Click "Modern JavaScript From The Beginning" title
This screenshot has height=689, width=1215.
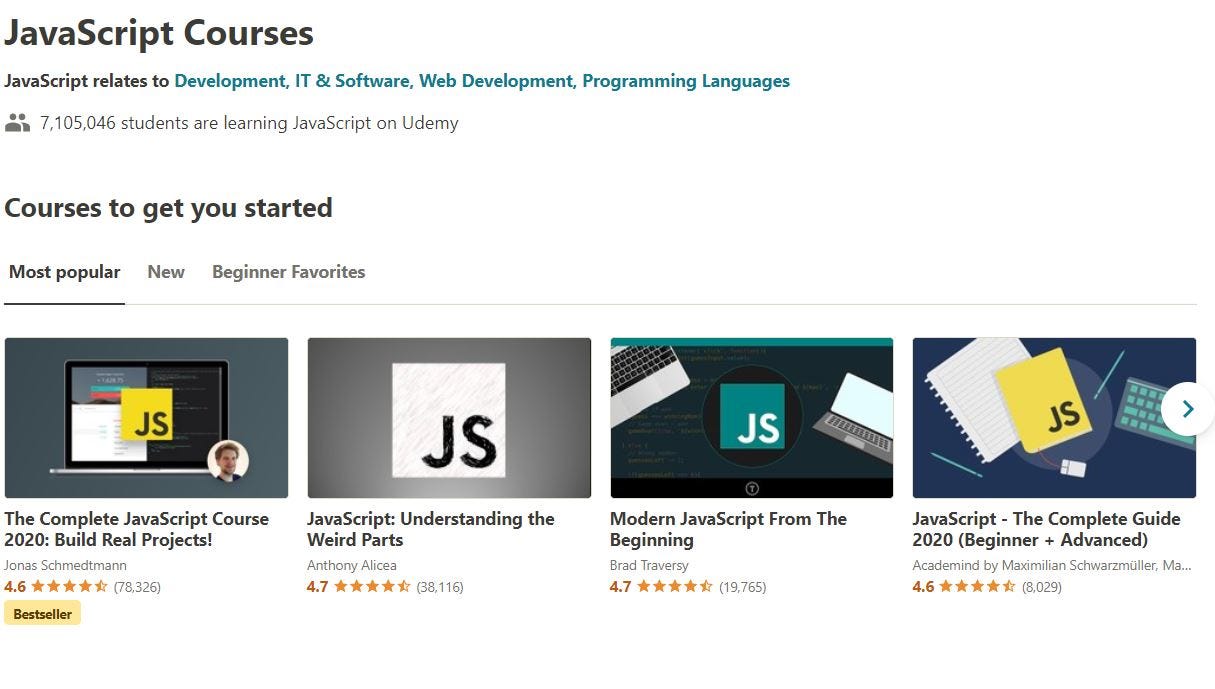(x=728, y=529)
